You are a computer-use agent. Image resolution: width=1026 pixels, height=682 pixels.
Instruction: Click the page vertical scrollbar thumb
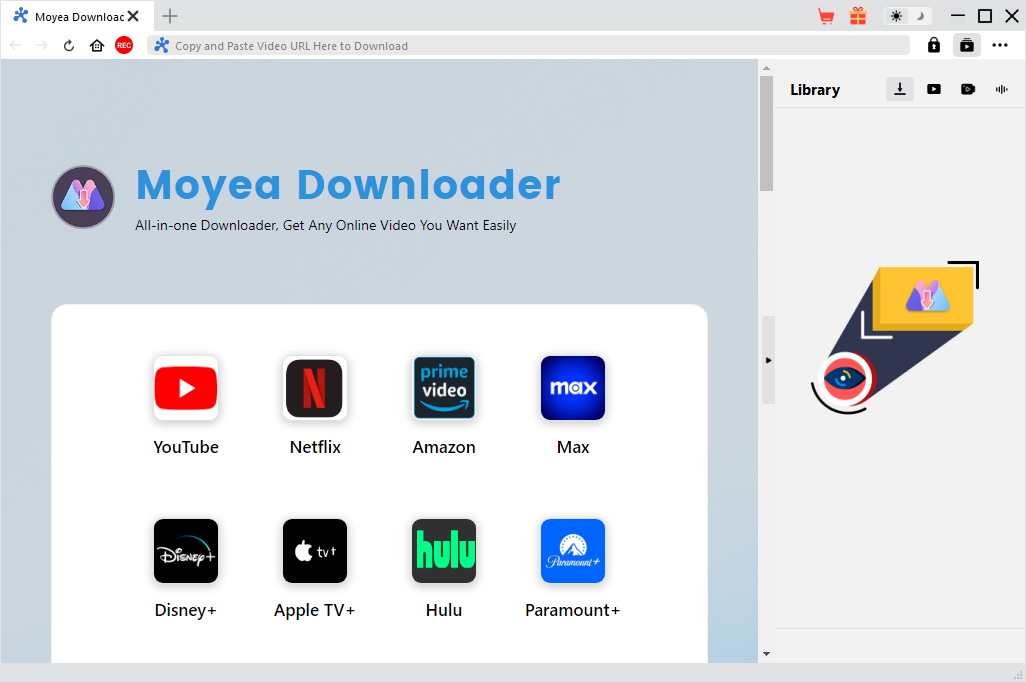(x=766, y=134)
